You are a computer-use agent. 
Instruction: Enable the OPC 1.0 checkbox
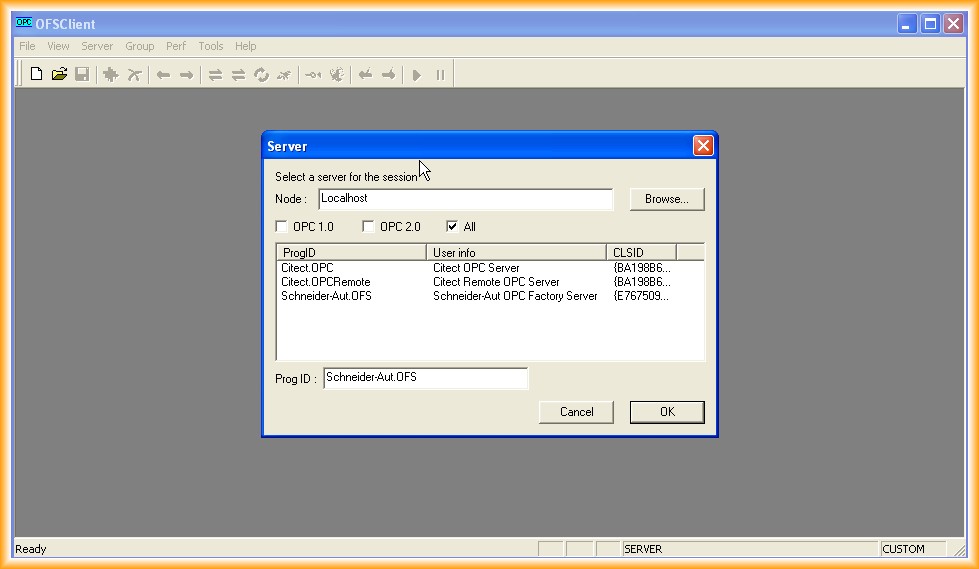coord(282,227)
